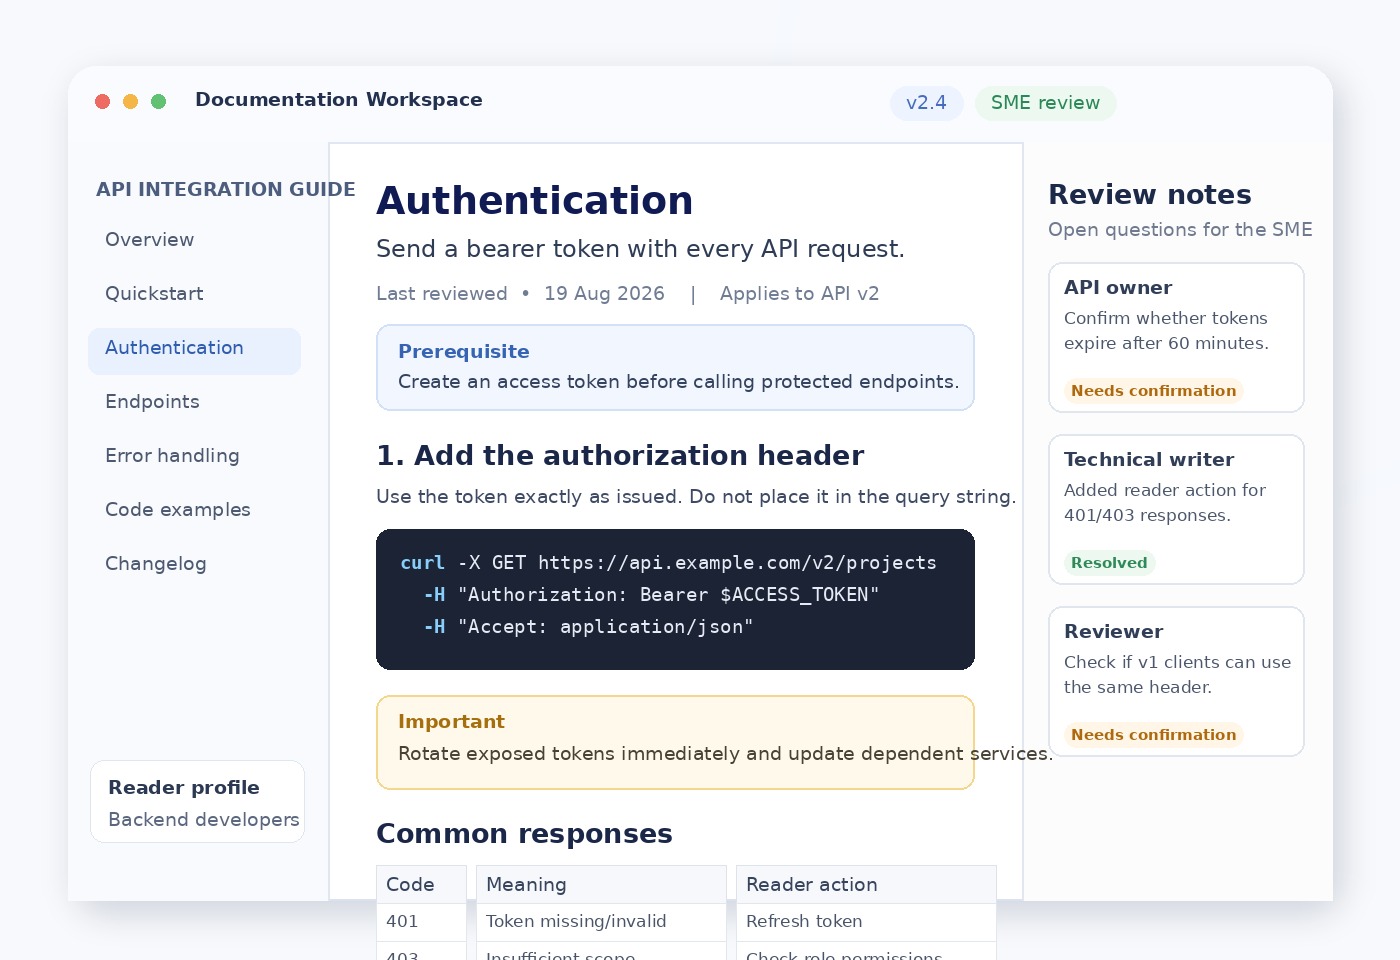1400x960 pixels.
Task: Click the Authorization Bearer header line in code
Action: coord(652,595)
